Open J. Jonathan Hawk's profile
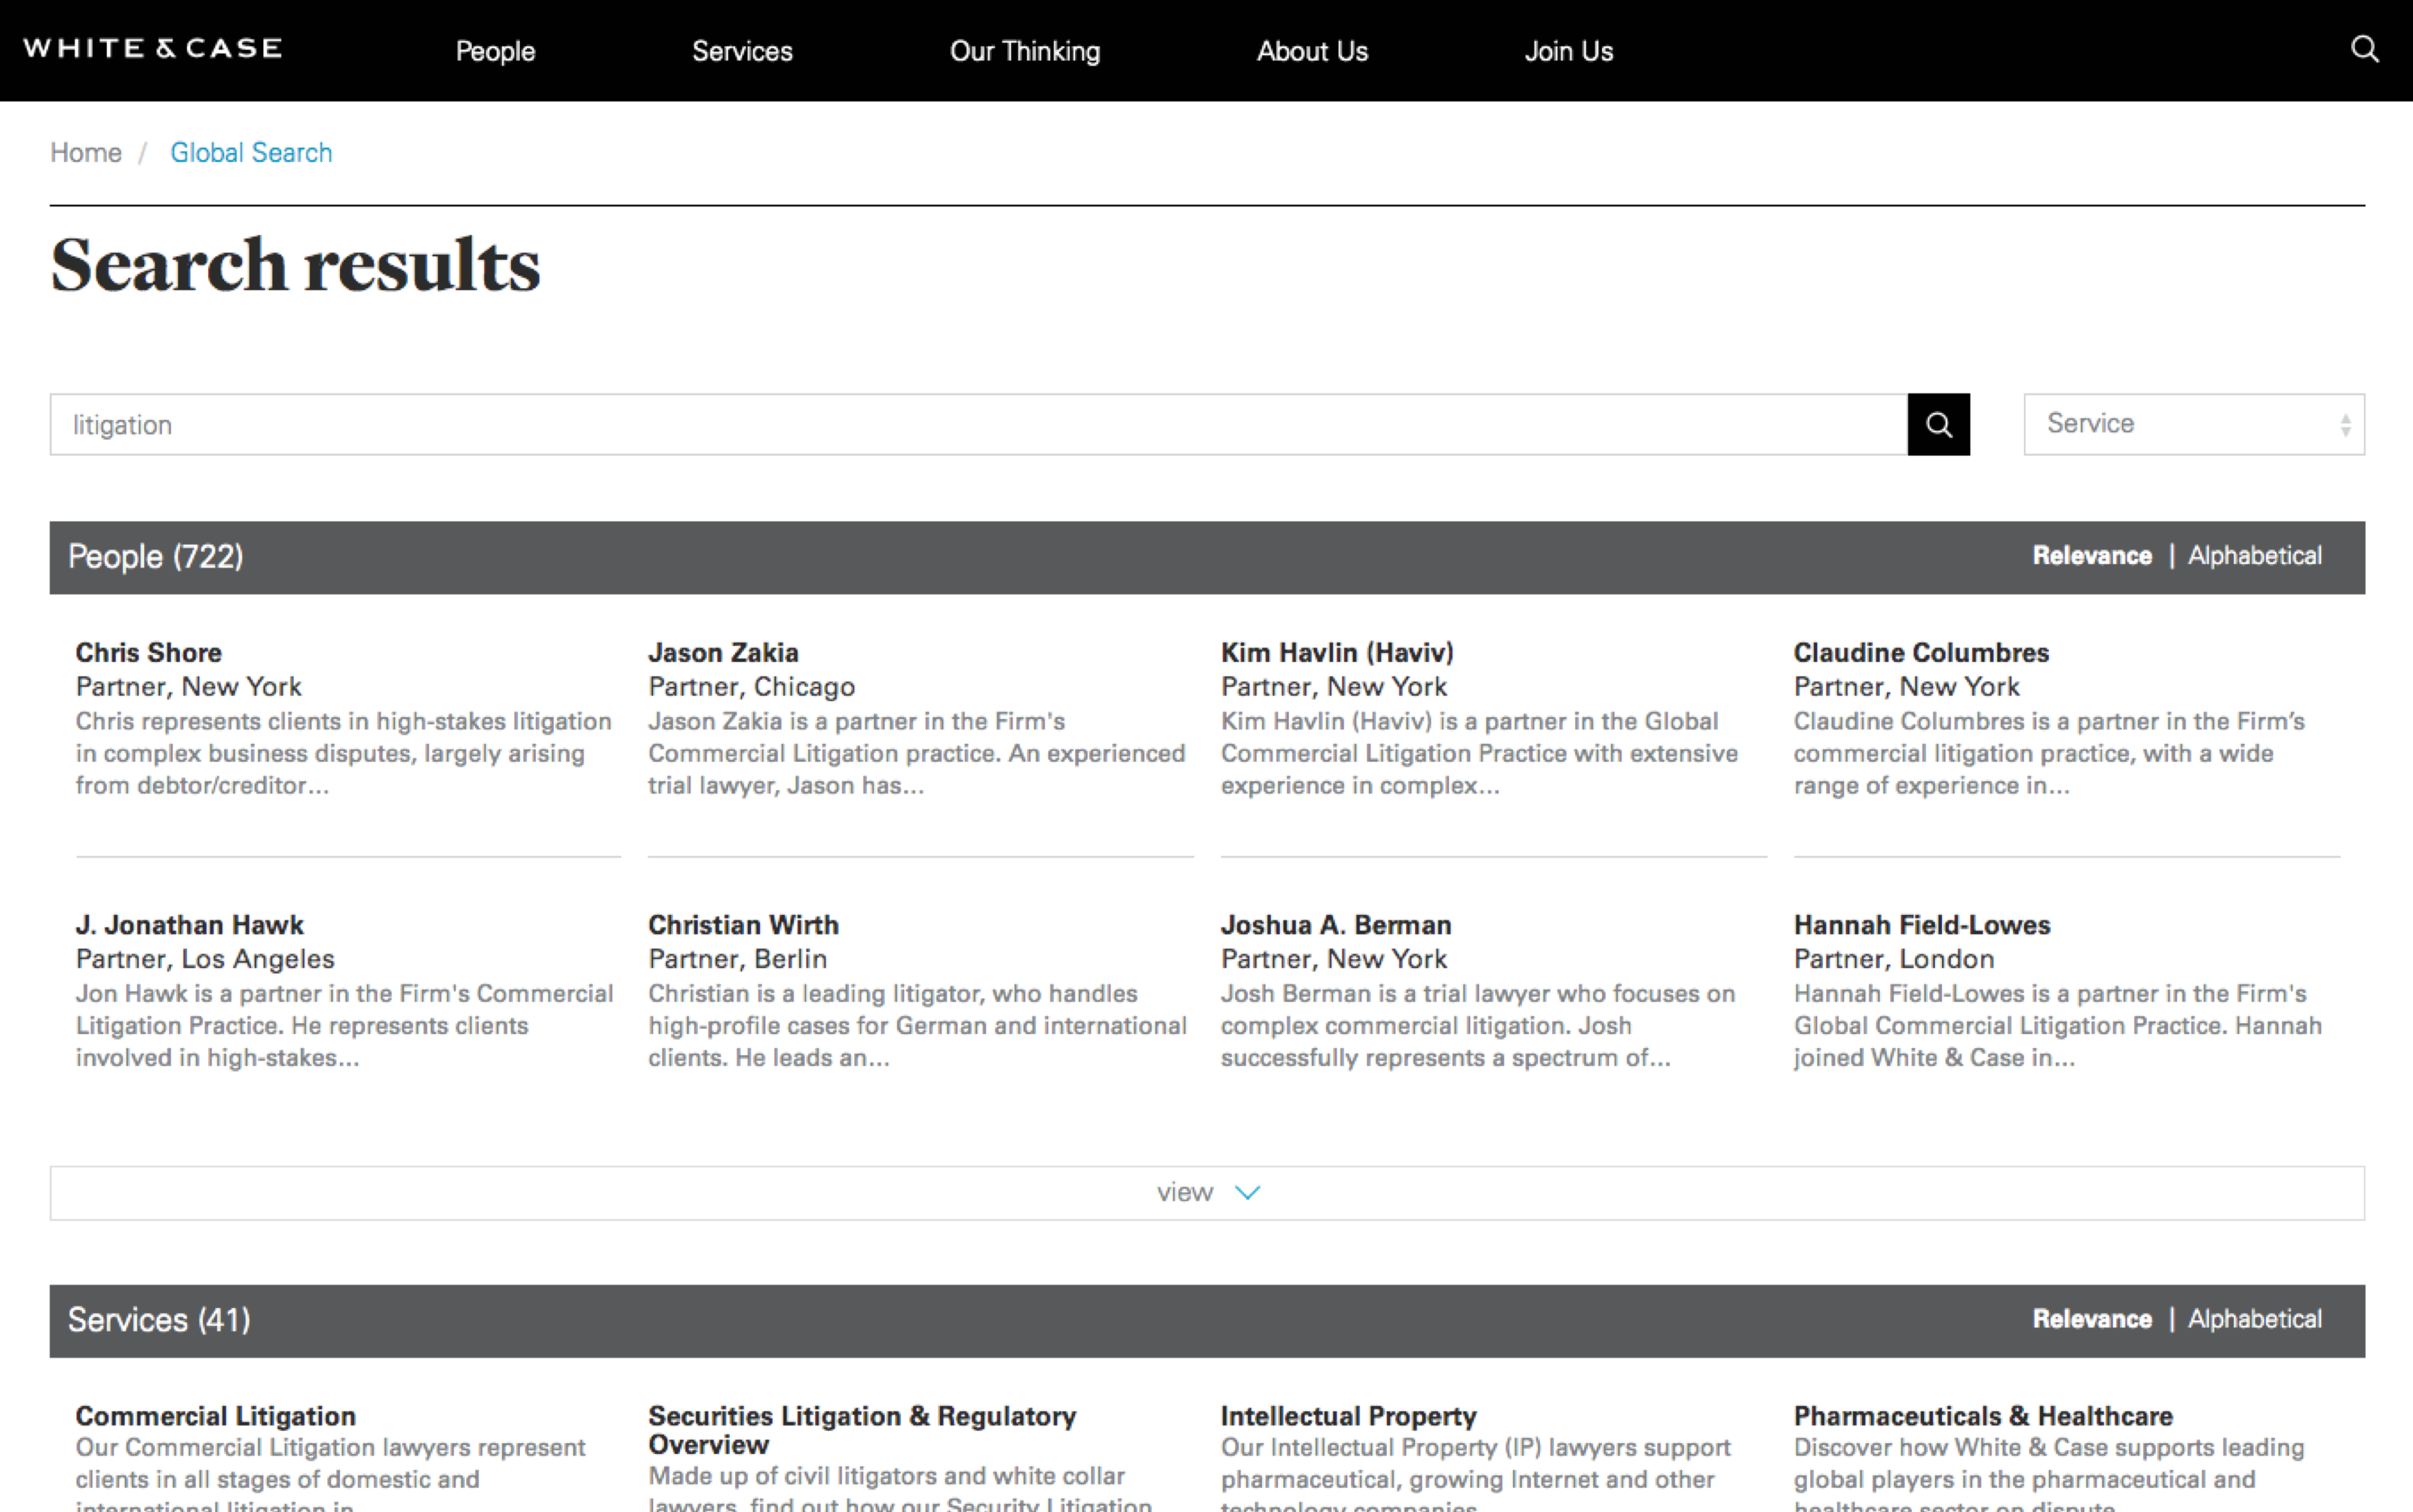2413x1512 pixels. click(x=190, y=925)
